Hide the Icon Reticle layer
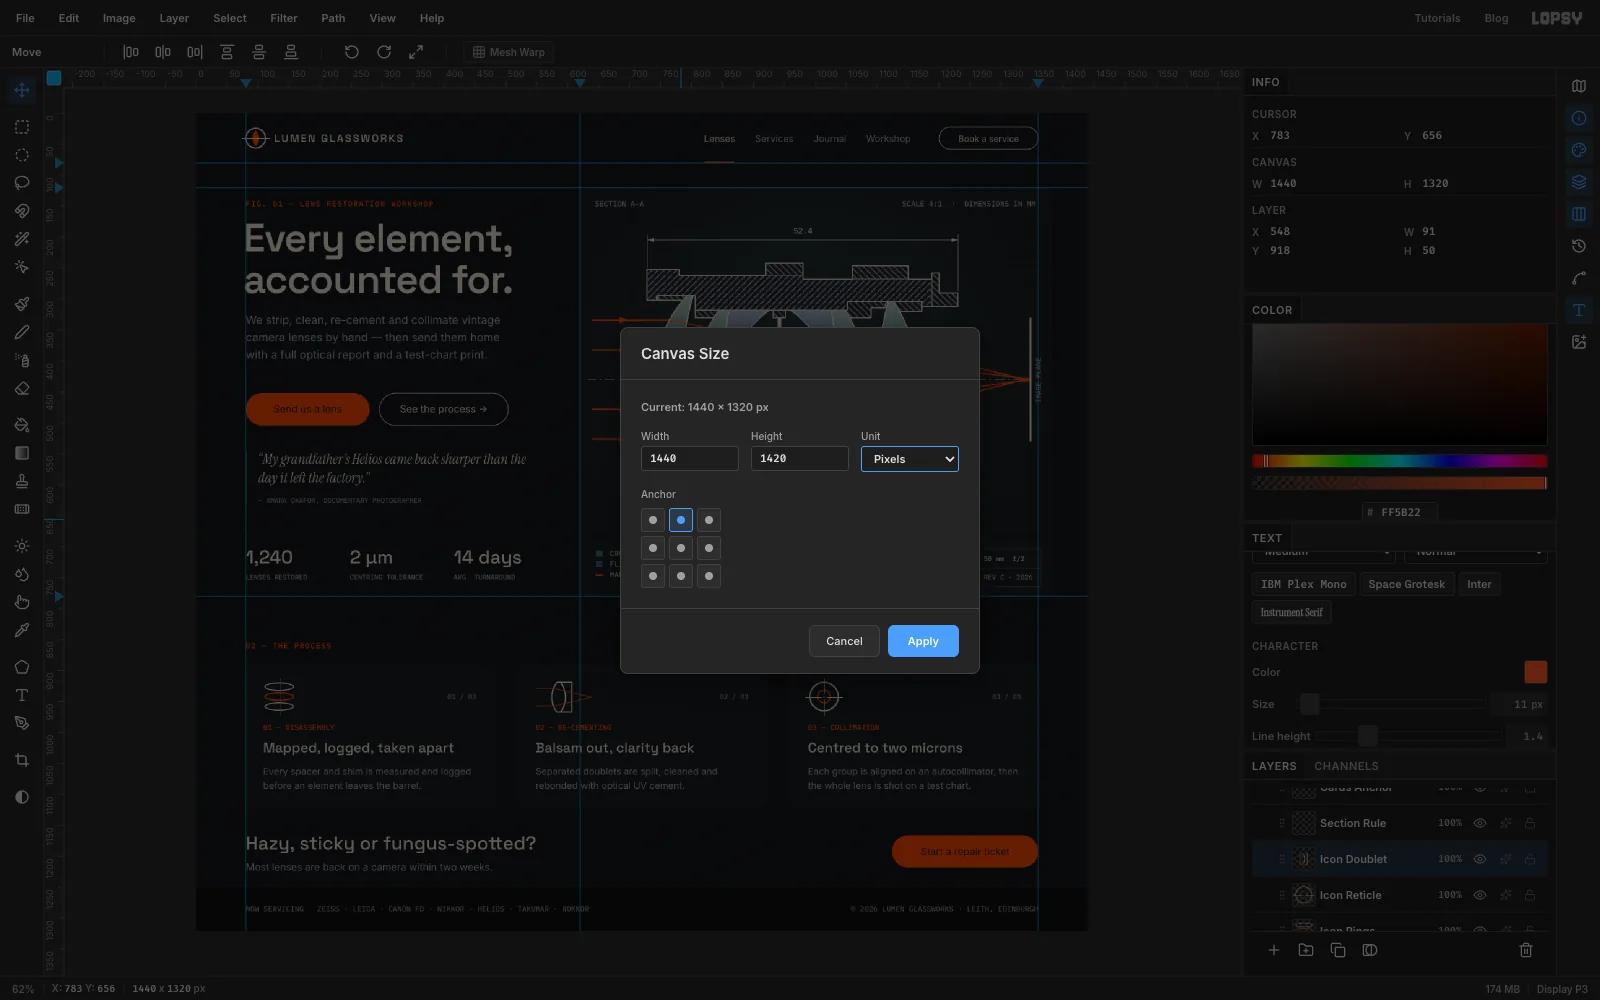 click(x=1480, y=895)
